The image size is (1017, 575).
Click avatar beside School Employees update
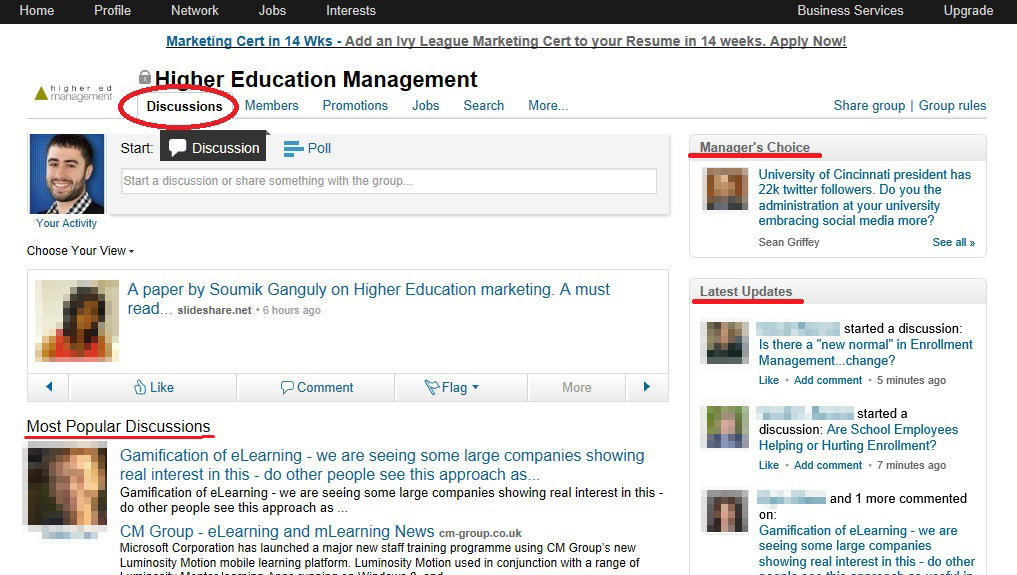[724, 427]
